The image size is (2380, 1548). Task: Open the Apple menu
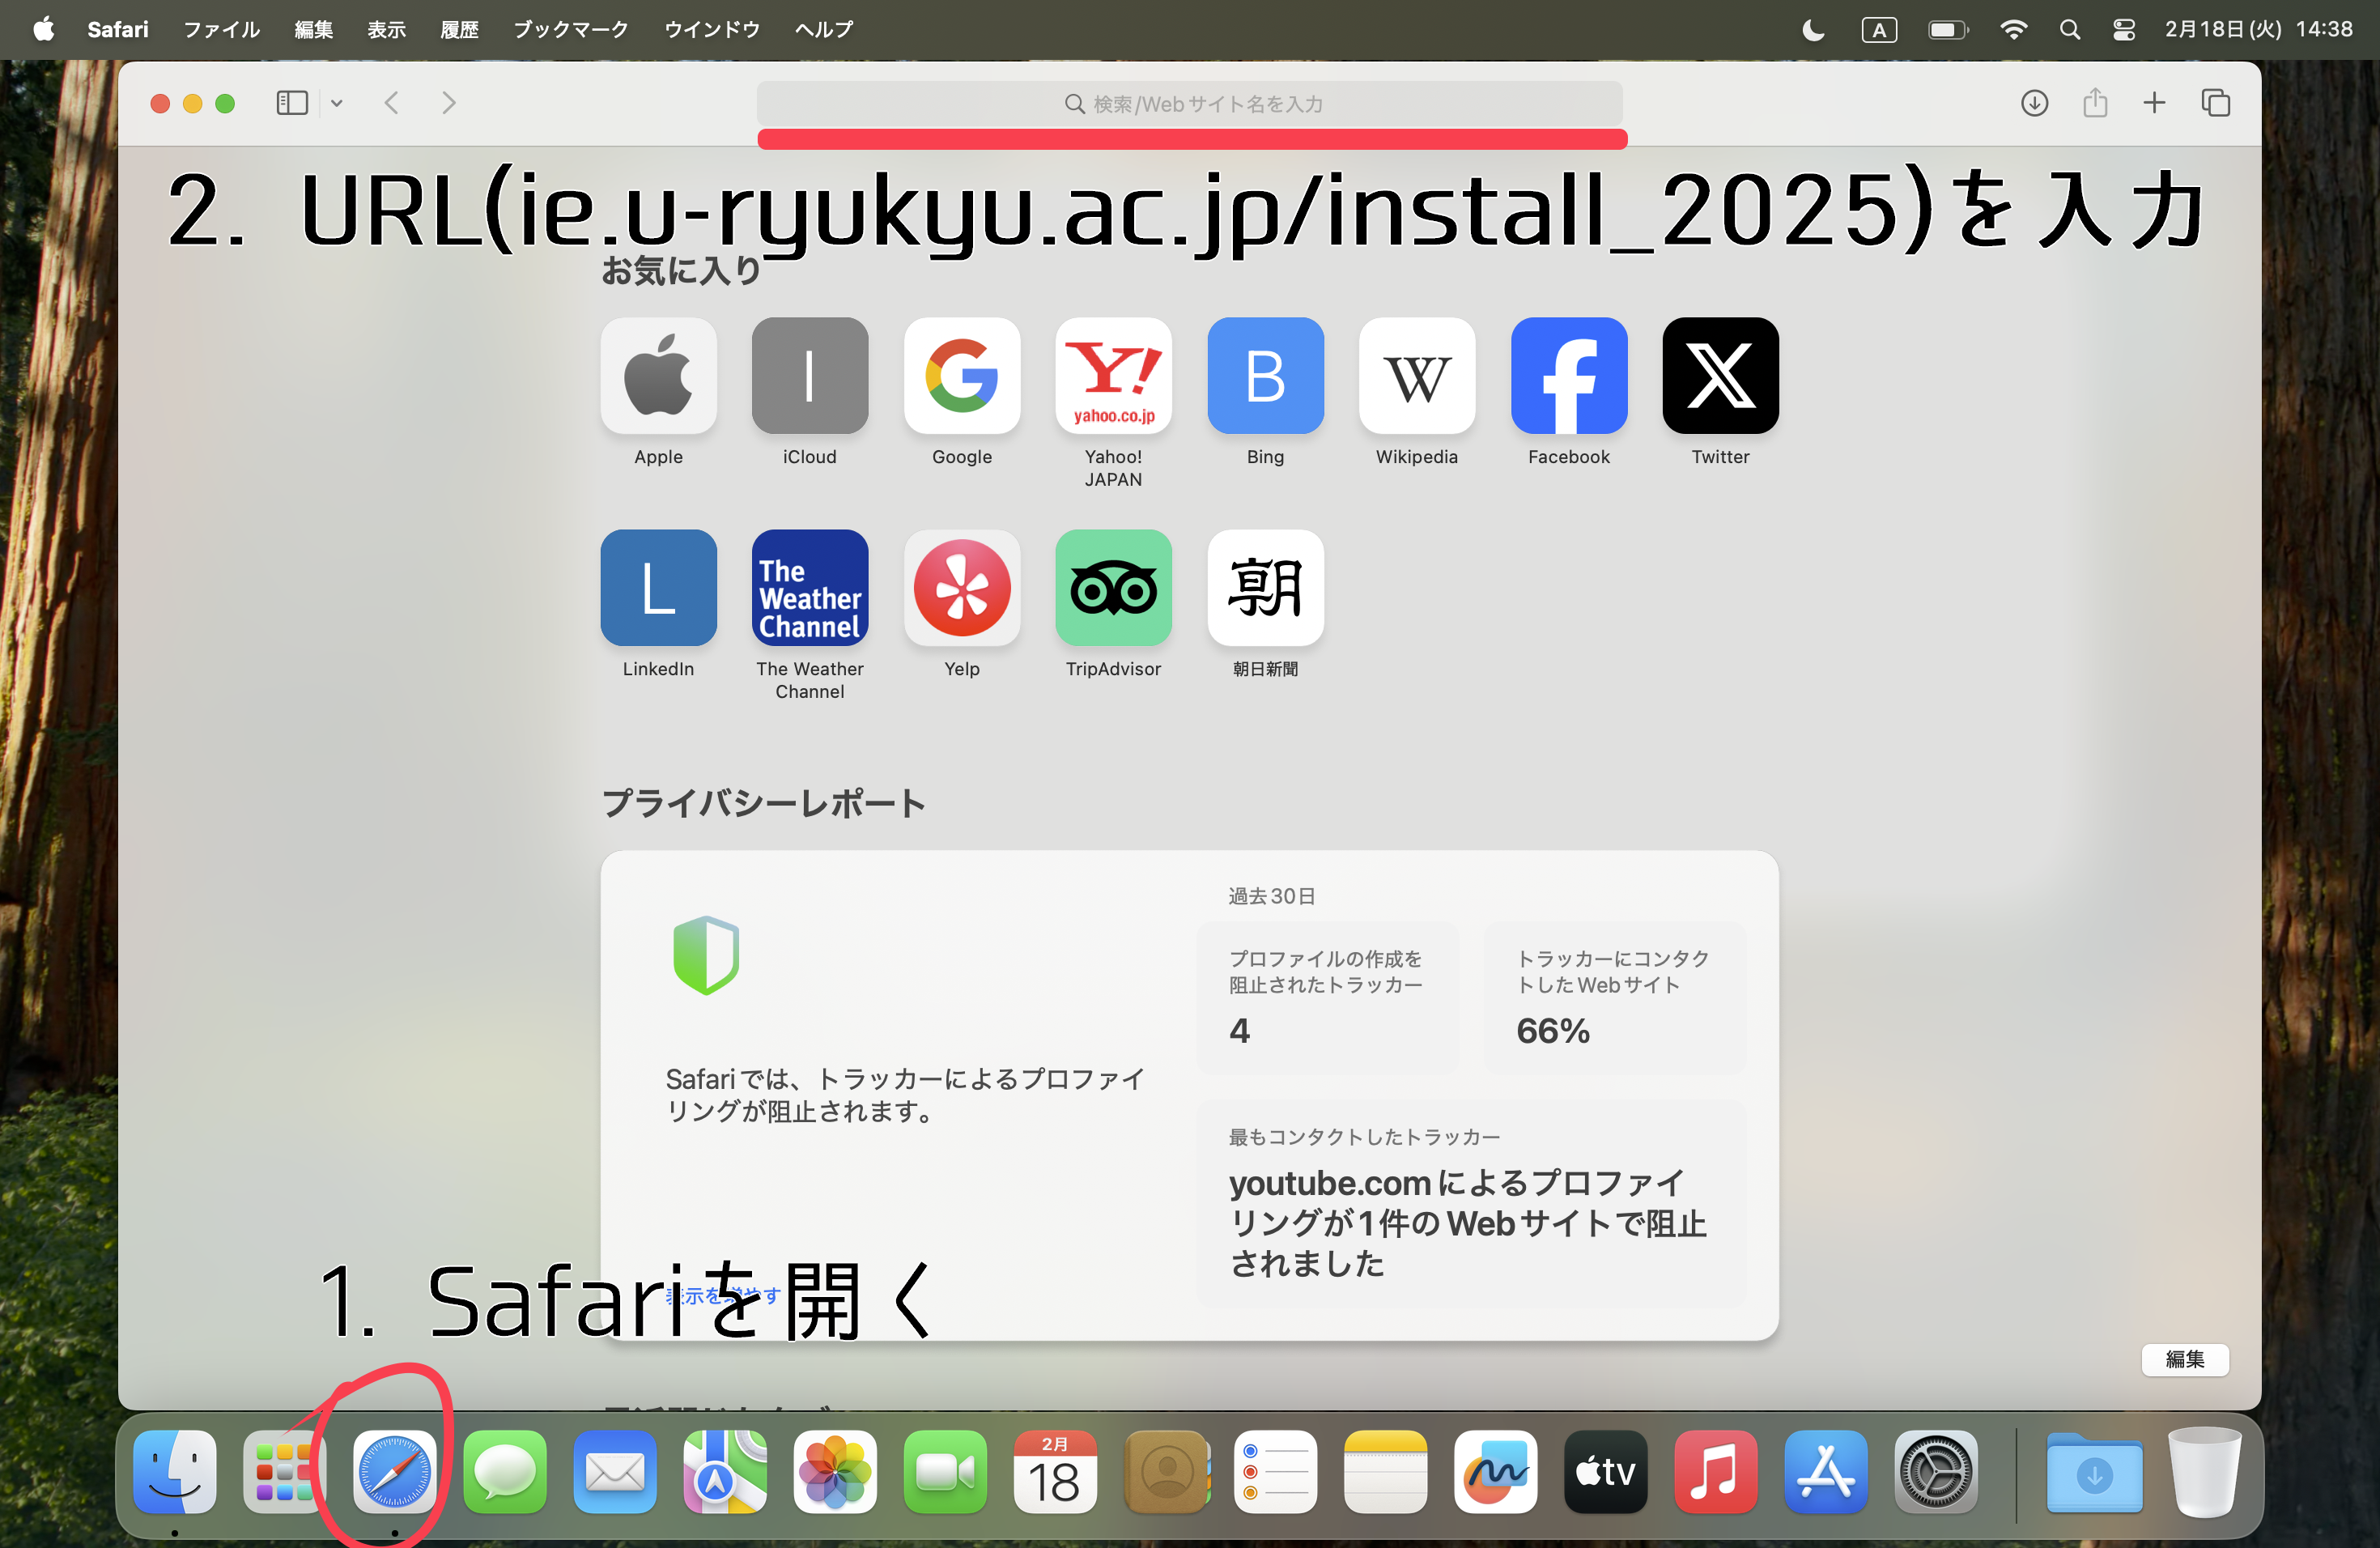coord(44,29)
